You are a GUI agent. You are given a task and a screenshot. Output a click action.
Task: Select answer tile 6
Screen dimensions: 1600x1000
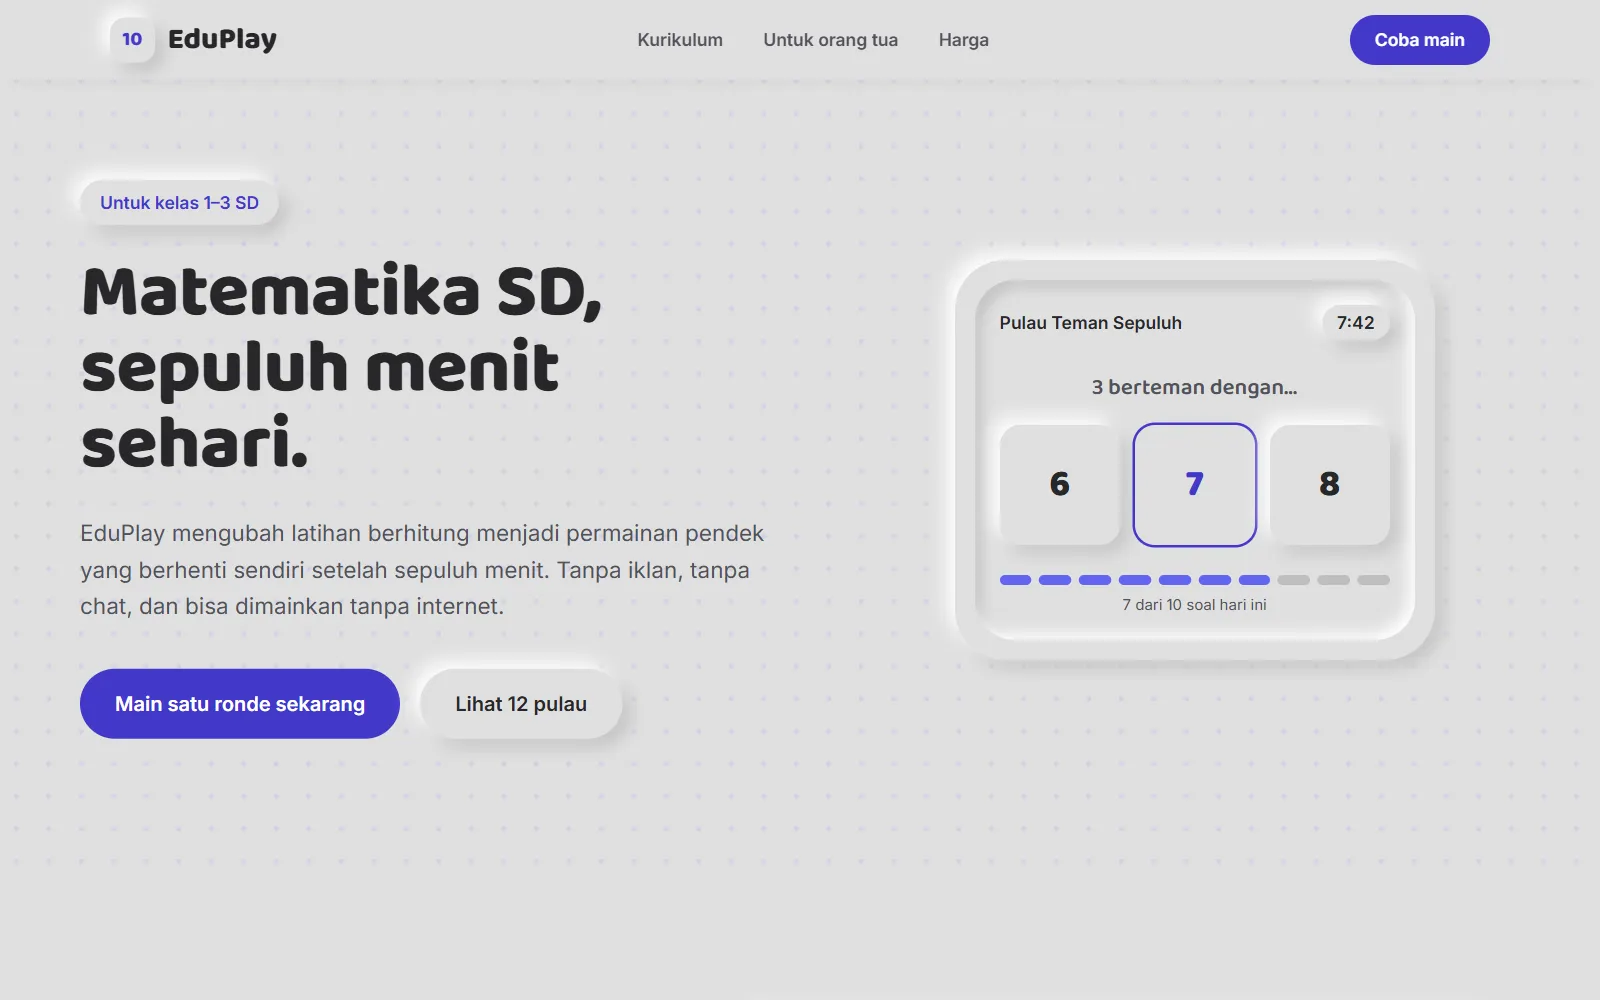click(x=1060, y=485)
